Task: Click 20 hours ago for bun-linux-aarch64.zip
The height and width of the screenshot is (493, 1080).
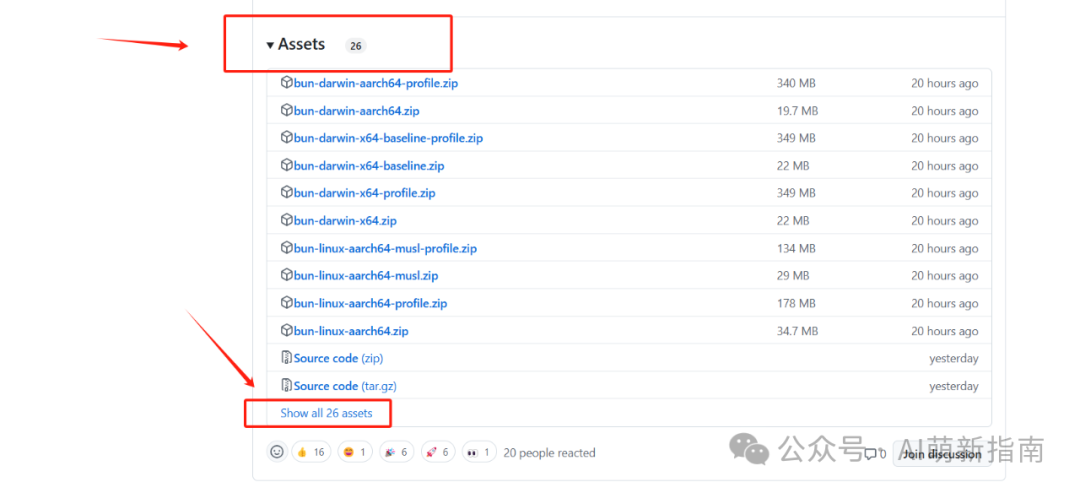Action: point(944,331)
